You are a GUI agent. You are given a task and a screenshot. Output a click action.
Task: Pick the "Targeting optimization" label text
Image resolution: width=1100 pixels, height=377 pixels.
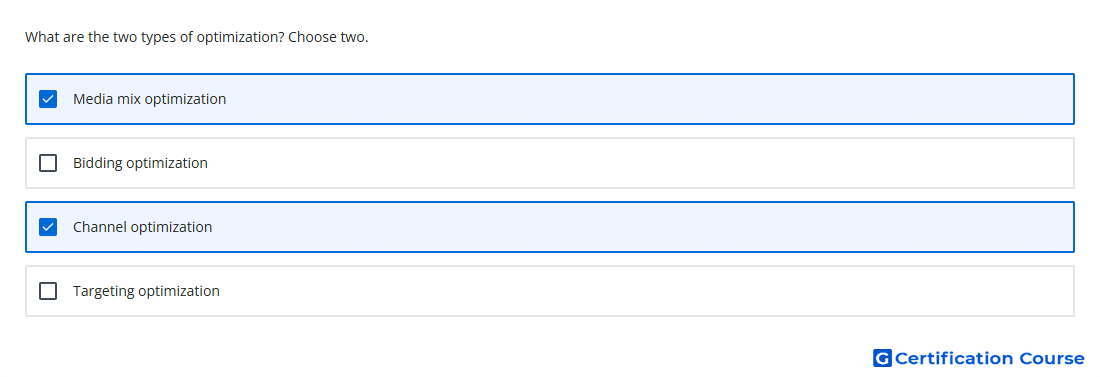[146, 291]
